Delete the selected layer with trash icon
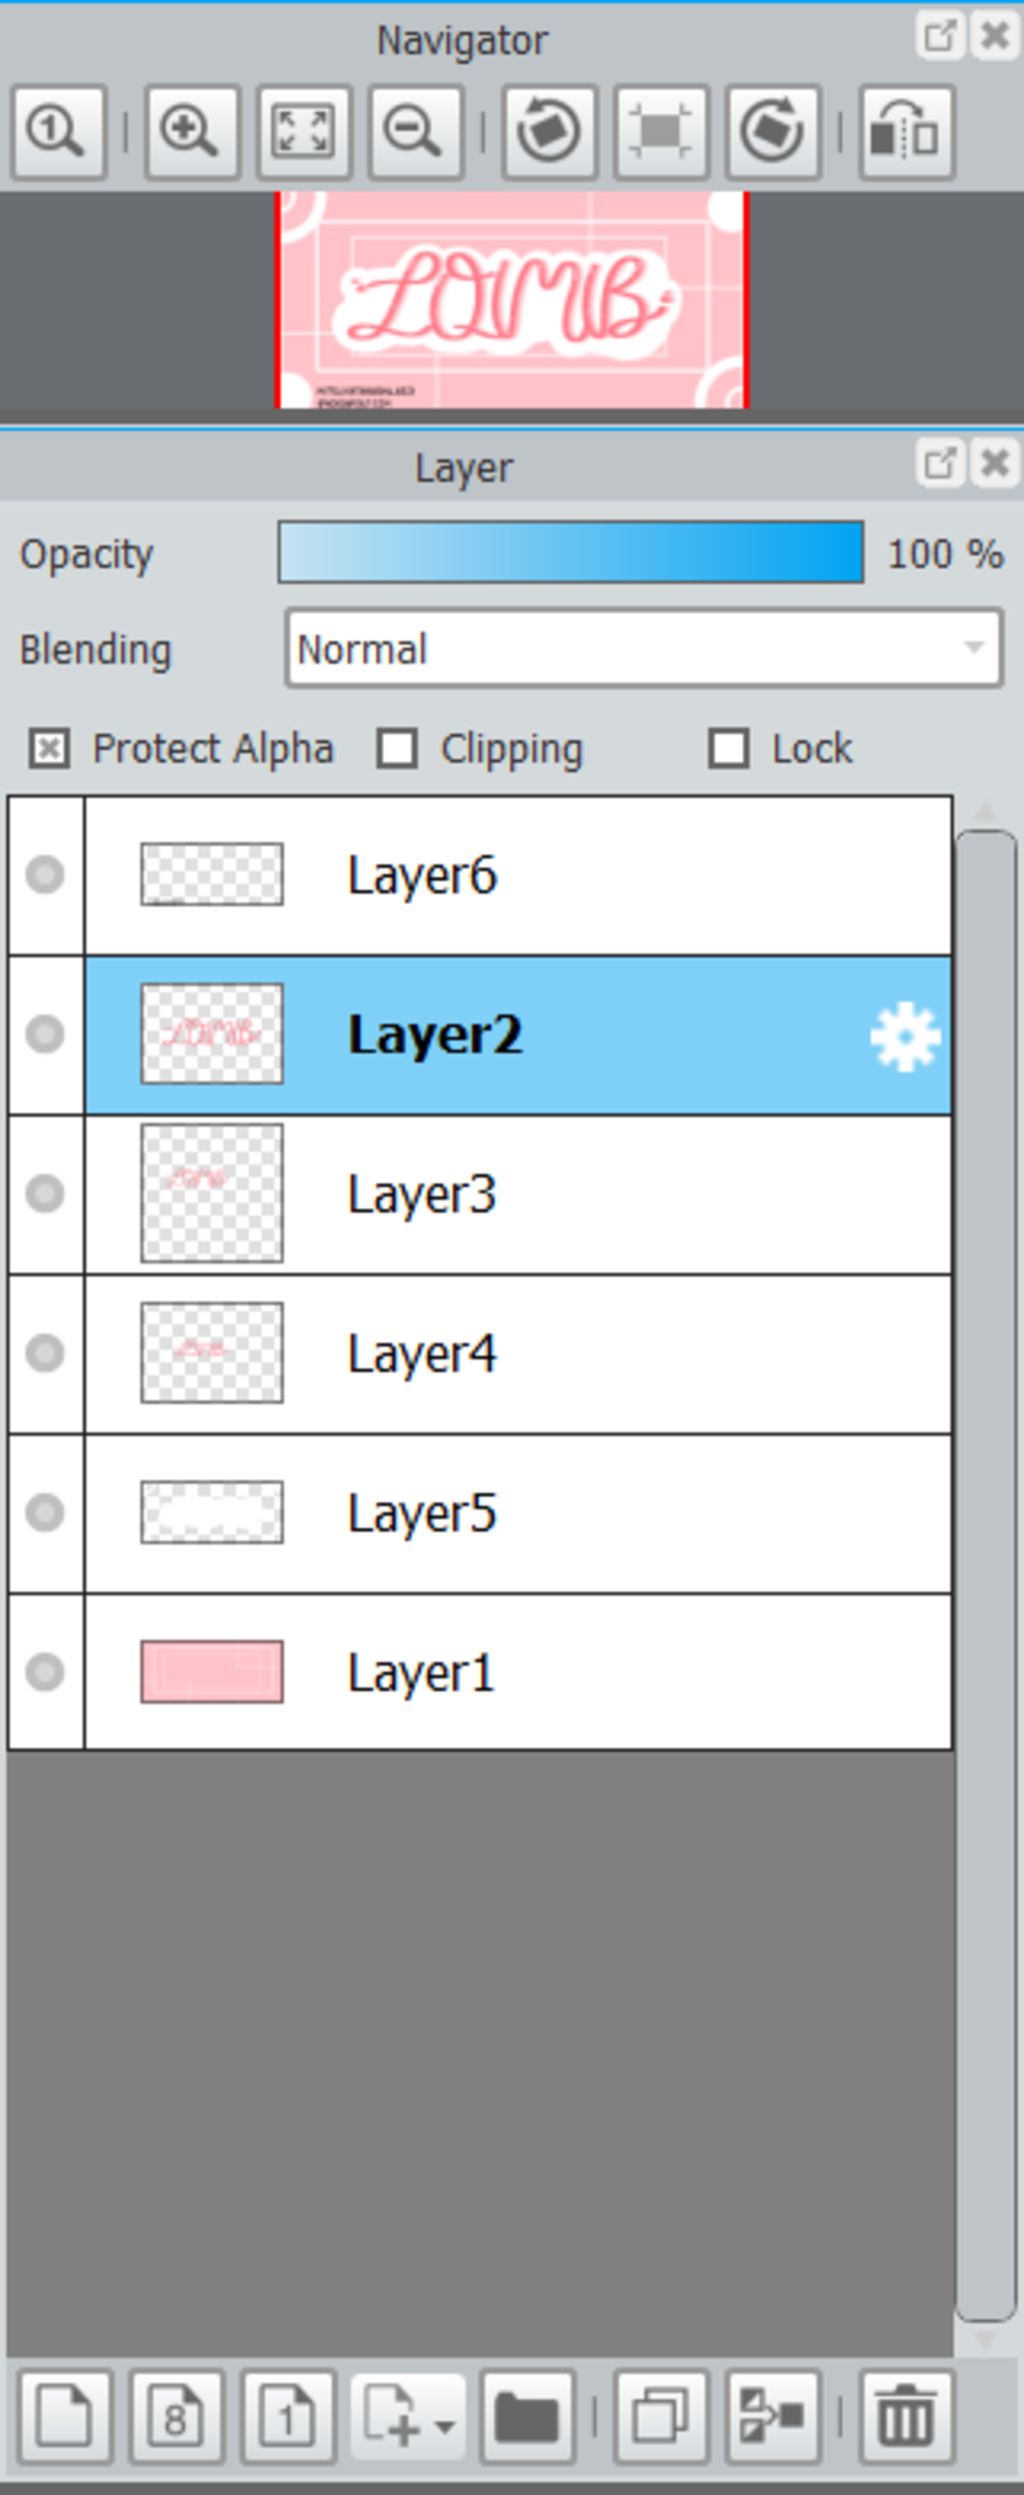Image resolution: width=1024 pixels, height=2495 pixels. 905,2418
